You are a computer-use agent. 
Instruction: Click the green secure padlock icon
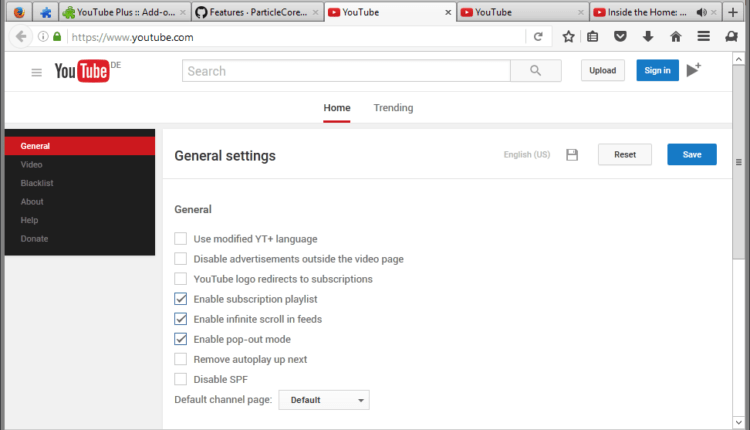pyautogui.click(x=57, y=36)
